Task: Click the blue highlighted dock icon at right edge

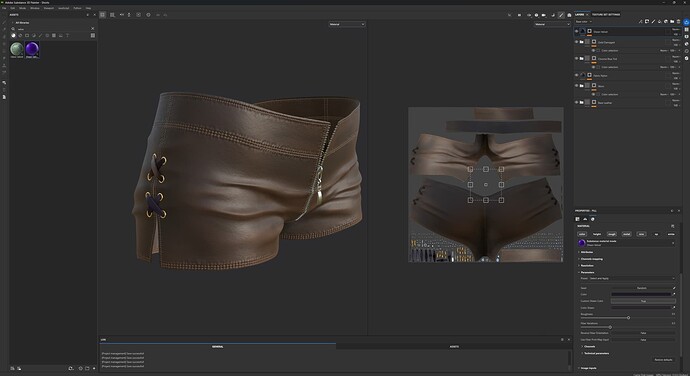Action: click(x=686, y=22)
